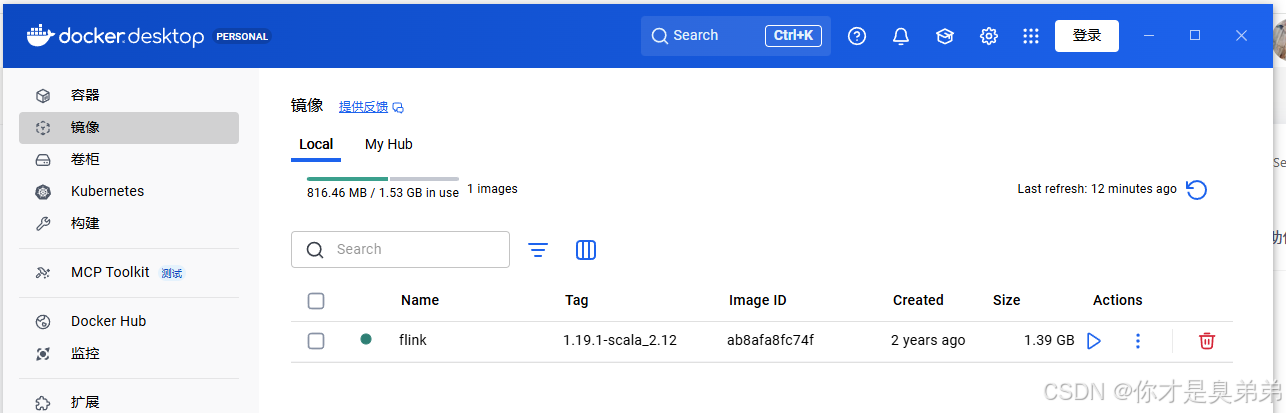Viewport: 1286px width, 413px height.
Task: Delete the flink image with trash icon
Action: [x=1207, y=341]
